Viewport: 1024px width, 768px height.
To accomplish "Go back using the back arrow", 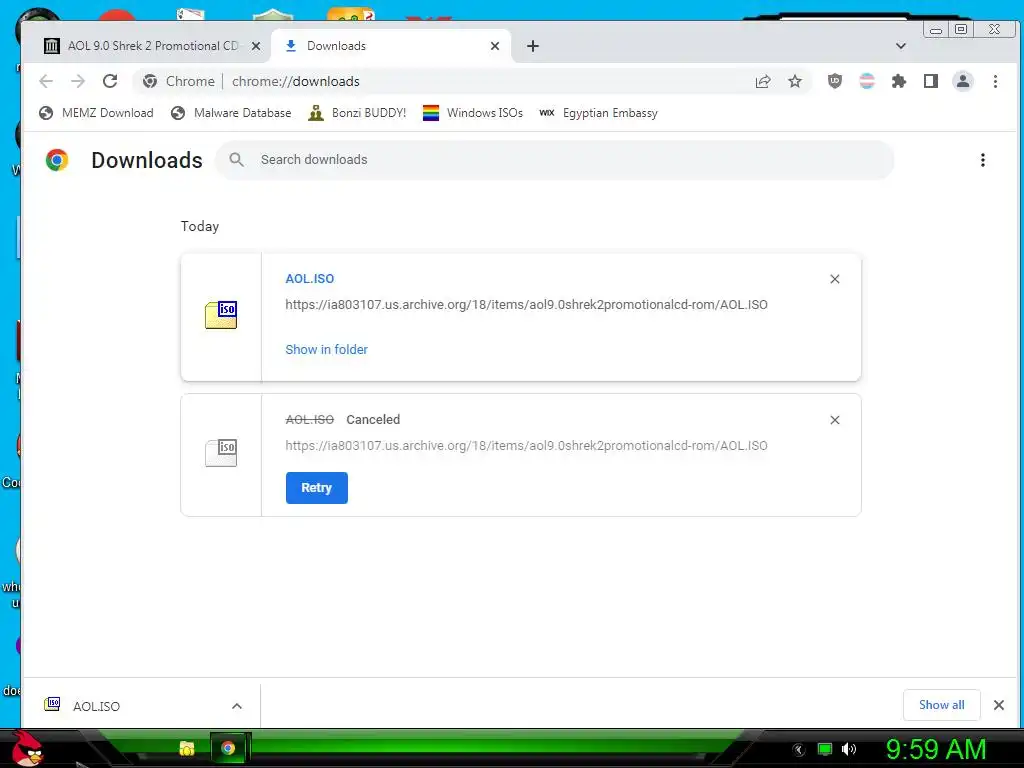I will coord(46,81).
